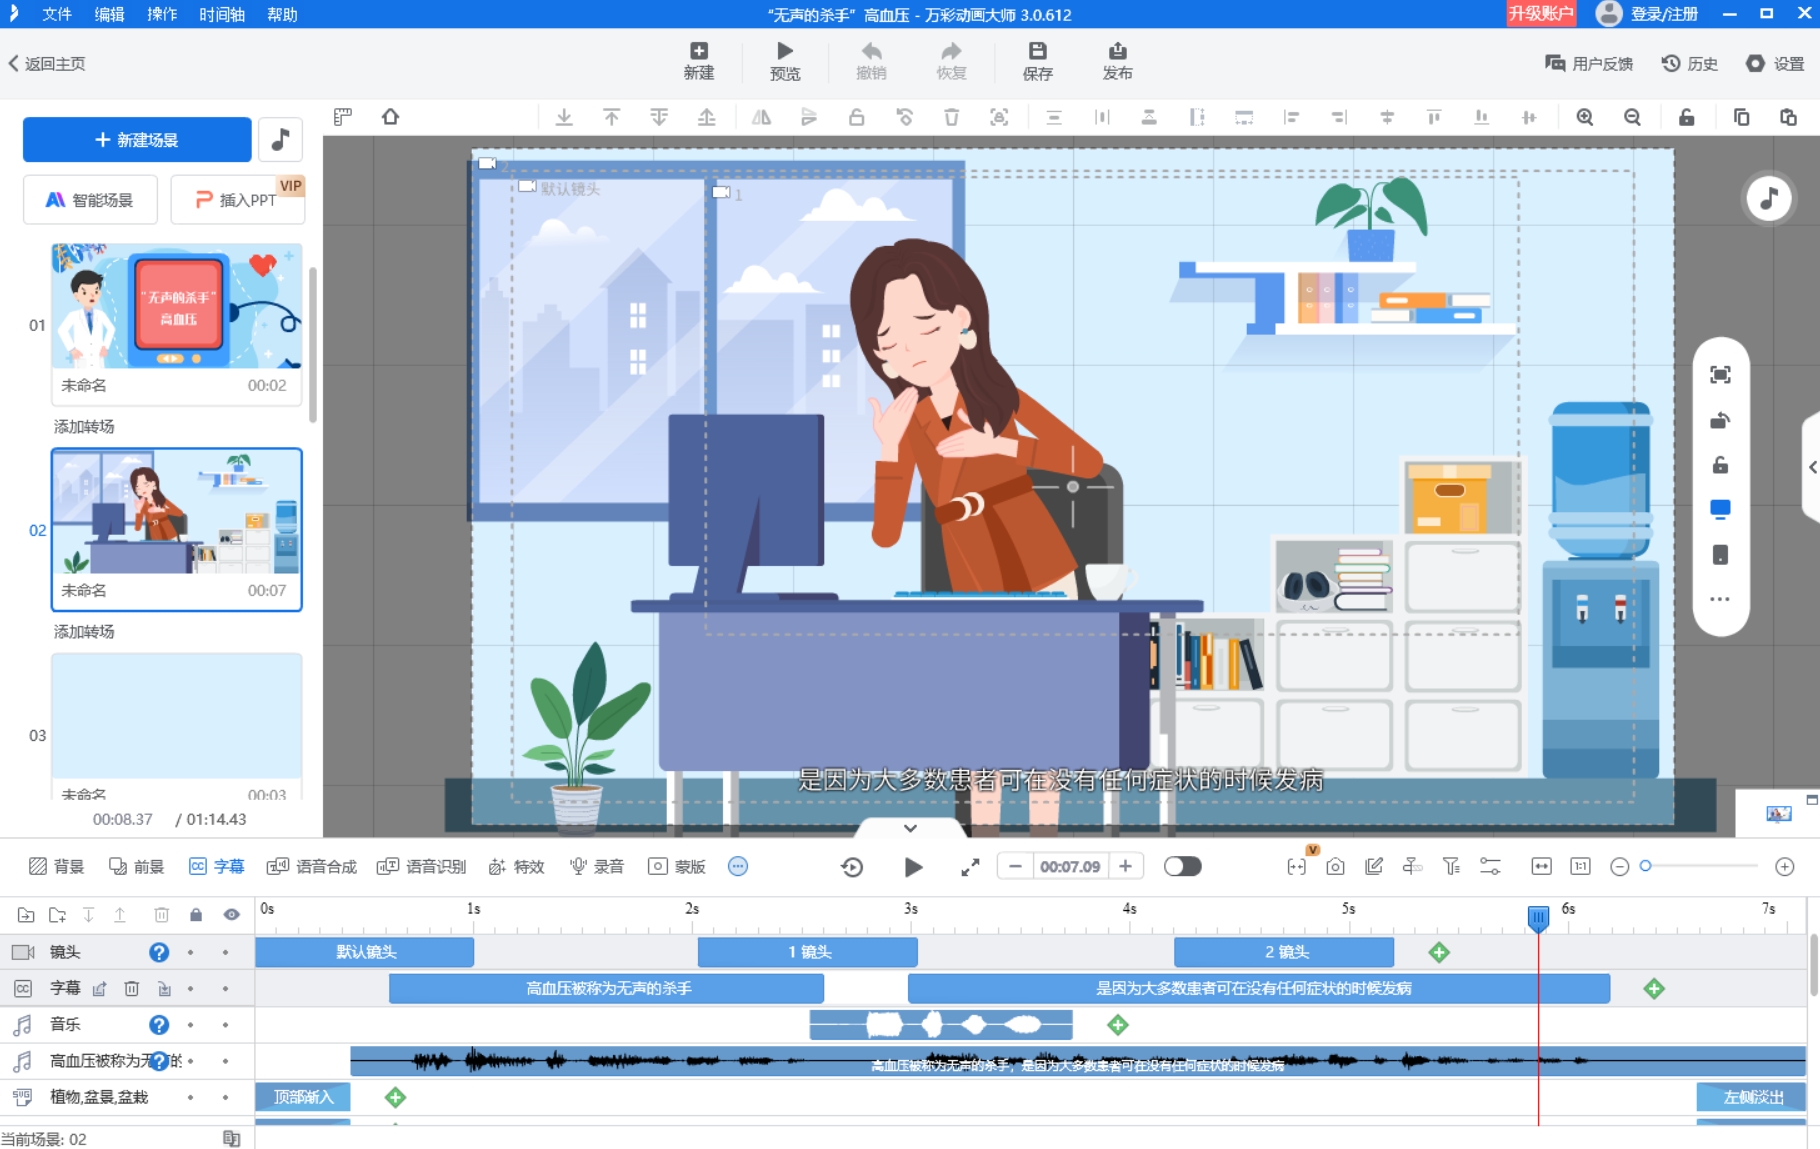Open 历史 history panel
The image size is (1820, 1149).
[1690, 64]
